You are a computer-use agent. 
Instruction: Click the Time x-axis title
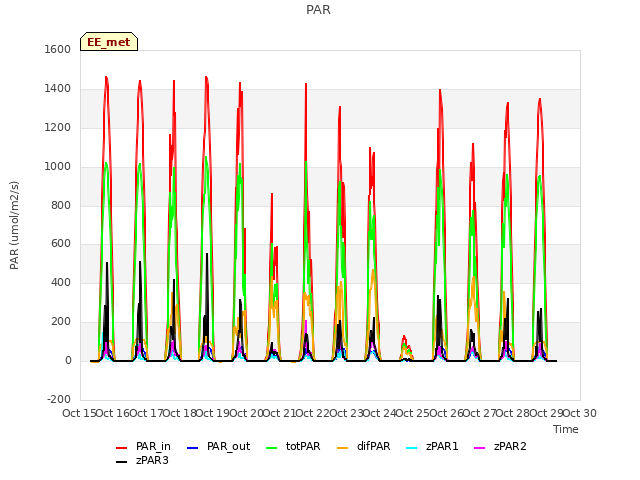click(566, 429)
